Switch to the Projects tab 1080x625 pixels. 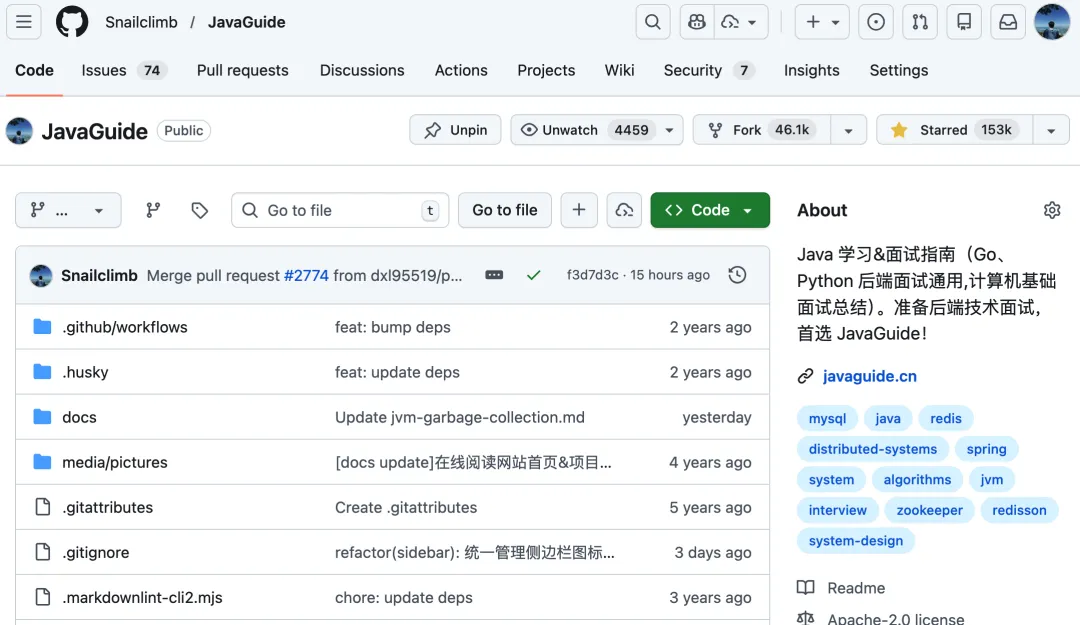coord(546,70)
